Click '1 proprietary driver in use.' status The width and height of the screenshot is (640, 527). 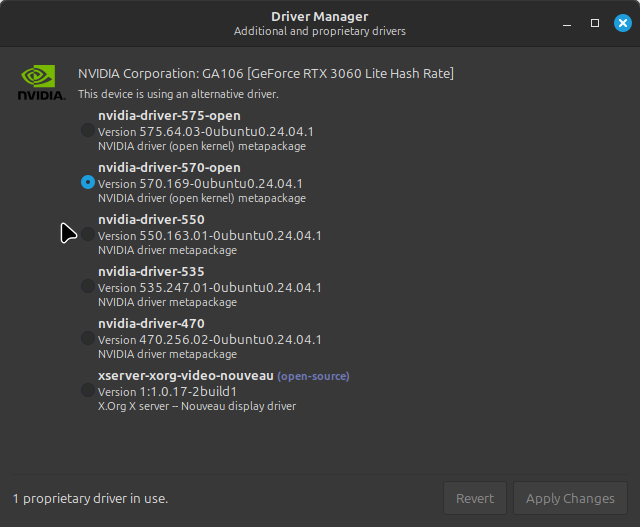point(90,499)
